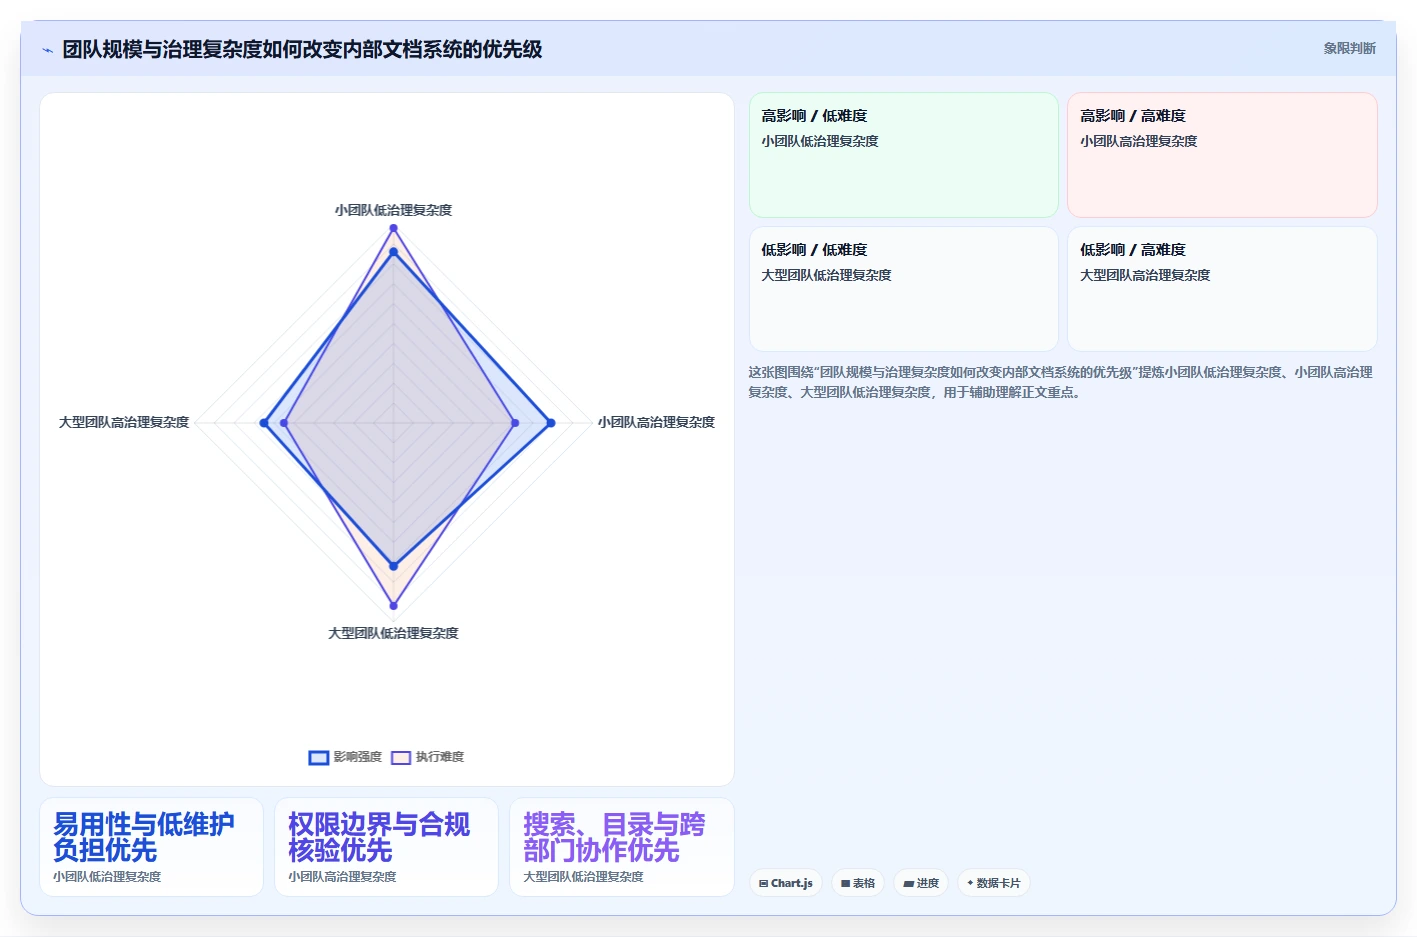Click the blue 影响强度 point on the bottom axis
1417x937 pixels.
[x=393, y=566]
